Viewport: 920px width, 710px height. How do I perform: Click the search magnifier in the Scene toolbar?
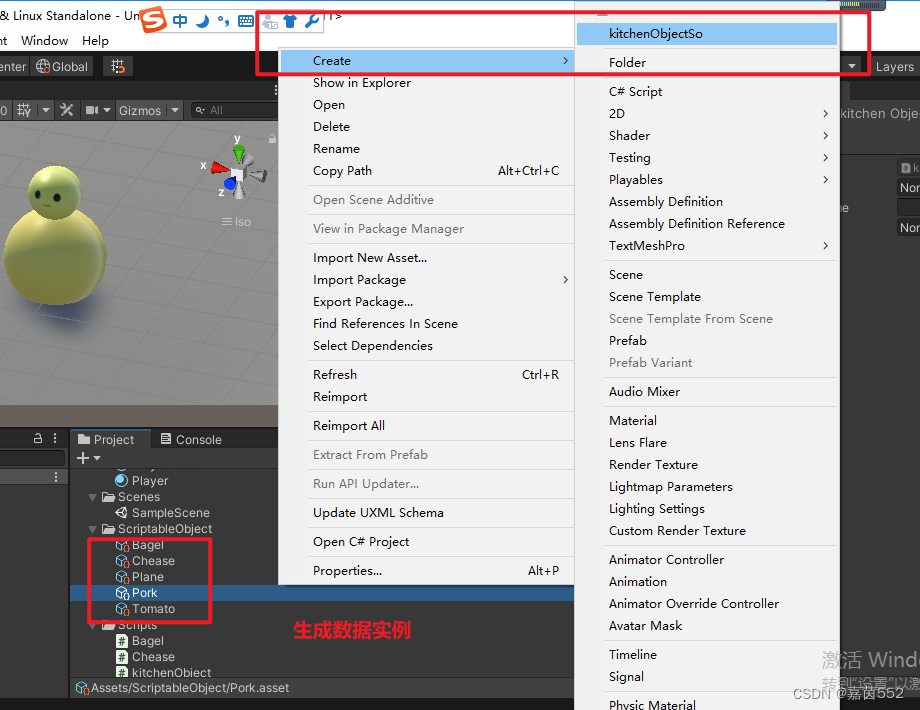pyautogui.click(x=200, y=109)
